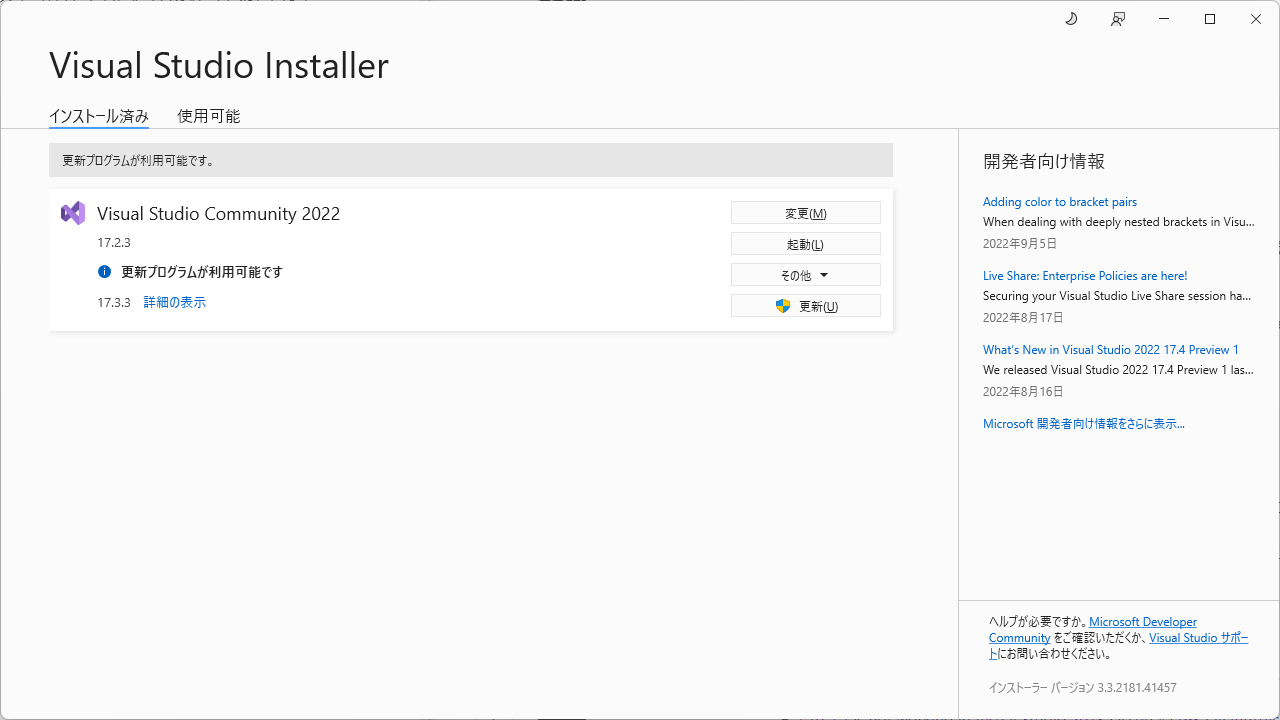1280x720 pixels.
Task: Open What's New in 17.4 Preview 1
Action: (x=1111, y=350)
